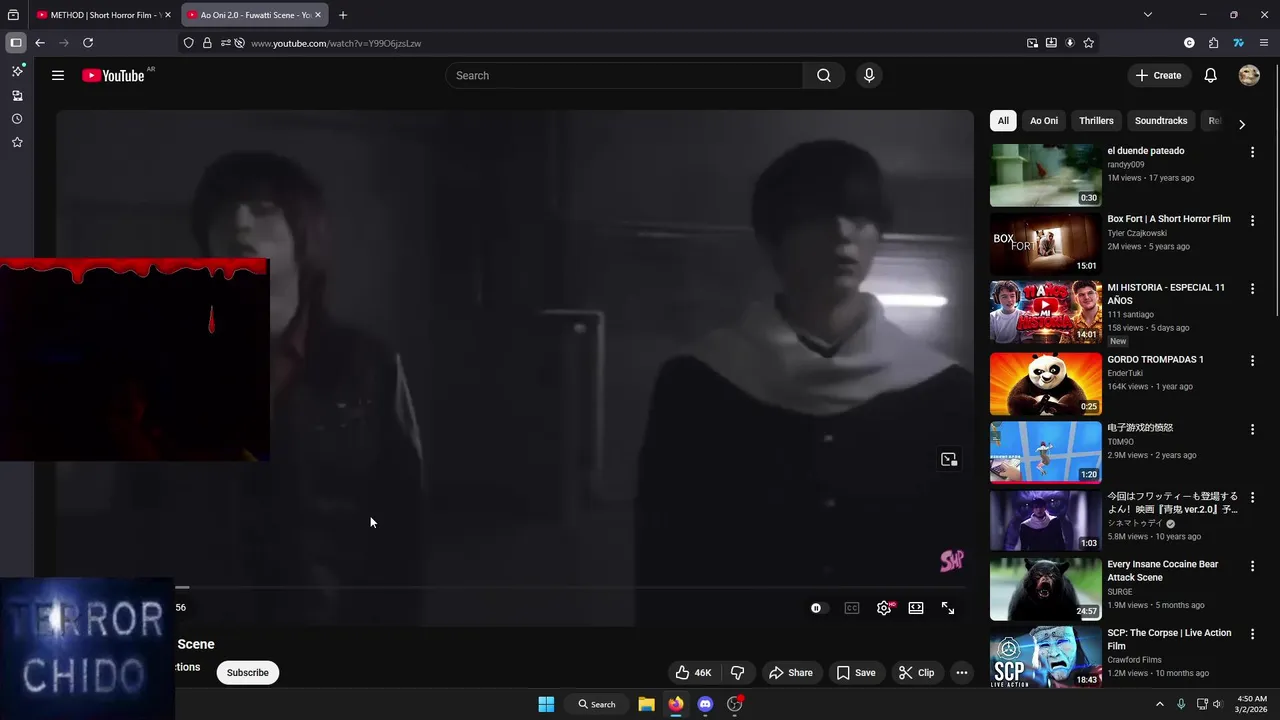Subscribe to the channel
Screen dimensions: 1280x720
248,673
